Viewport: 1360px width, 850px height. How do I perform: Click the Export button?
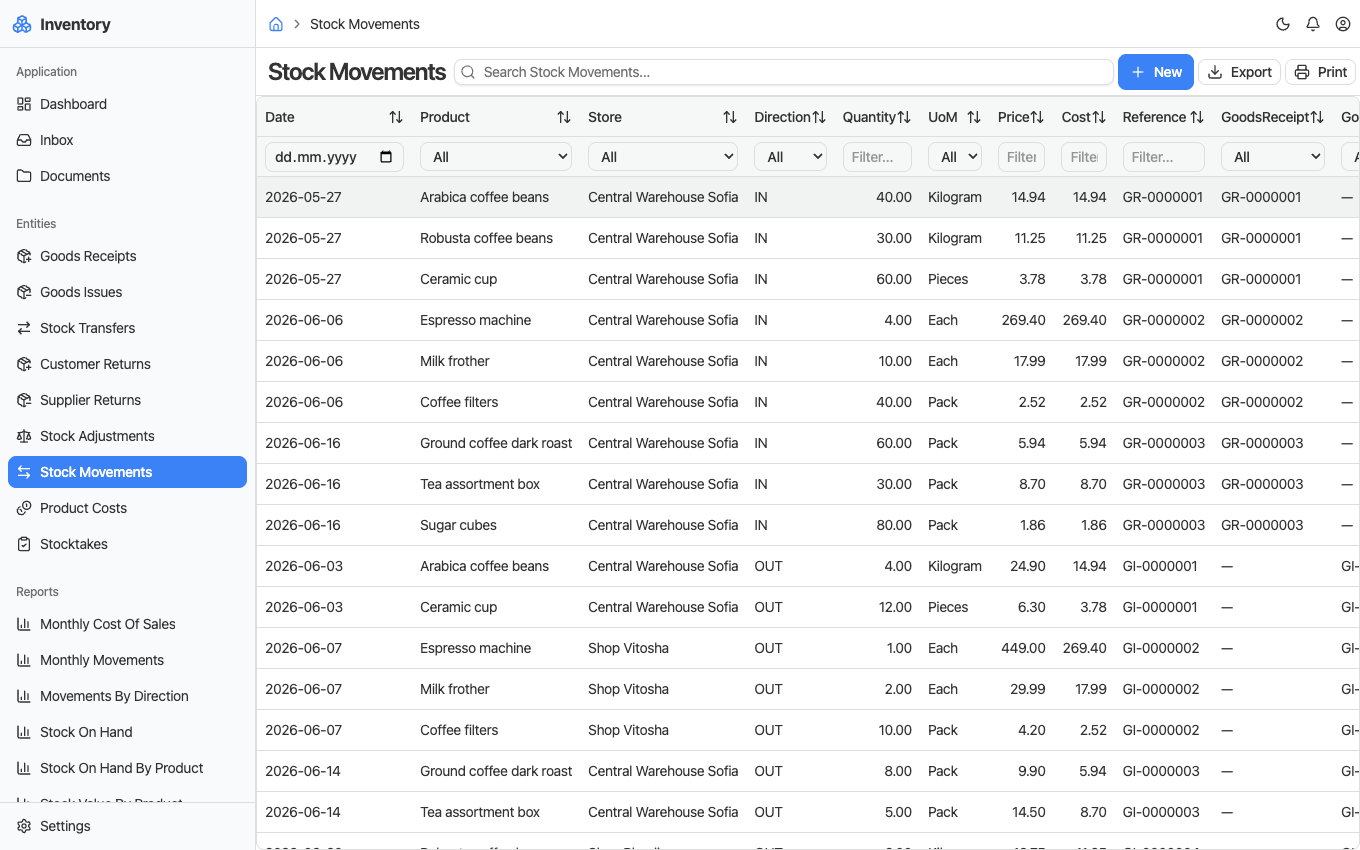click(x=1240, y=72)
